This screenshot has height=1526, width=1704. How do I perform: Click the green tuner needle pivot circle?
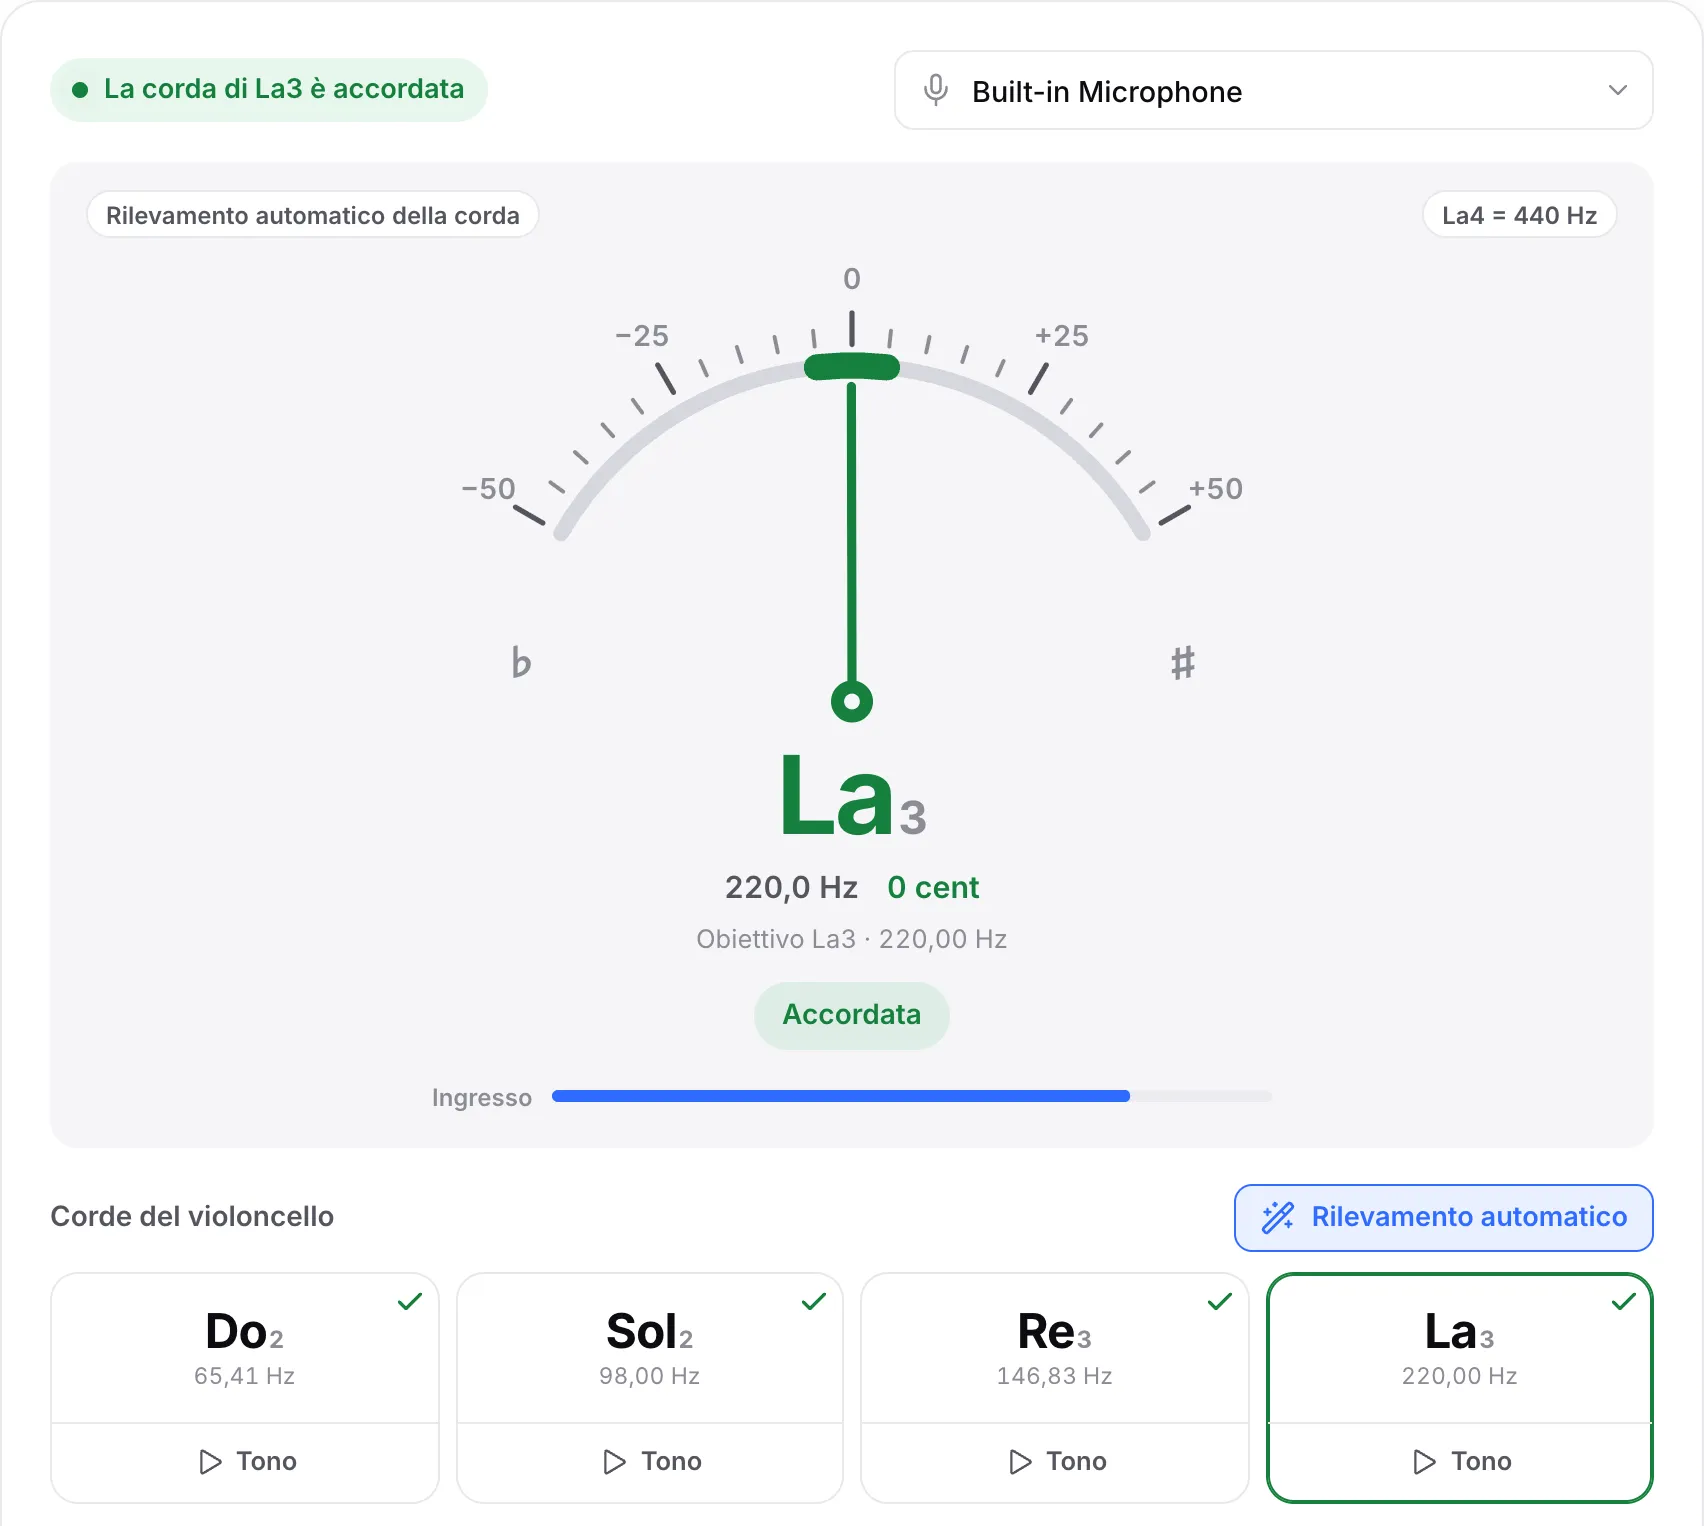[x=852, y=701]
